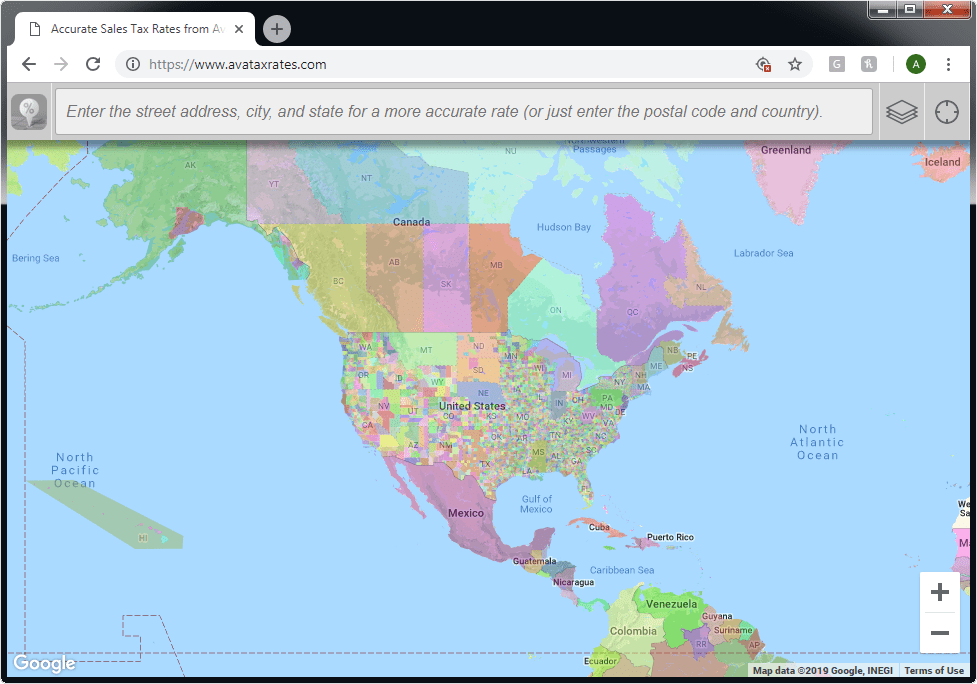The height and width of the screenshot is (684, 977).
Task: Click the Avalara tax rates logo icon
Action: [29, 111]
